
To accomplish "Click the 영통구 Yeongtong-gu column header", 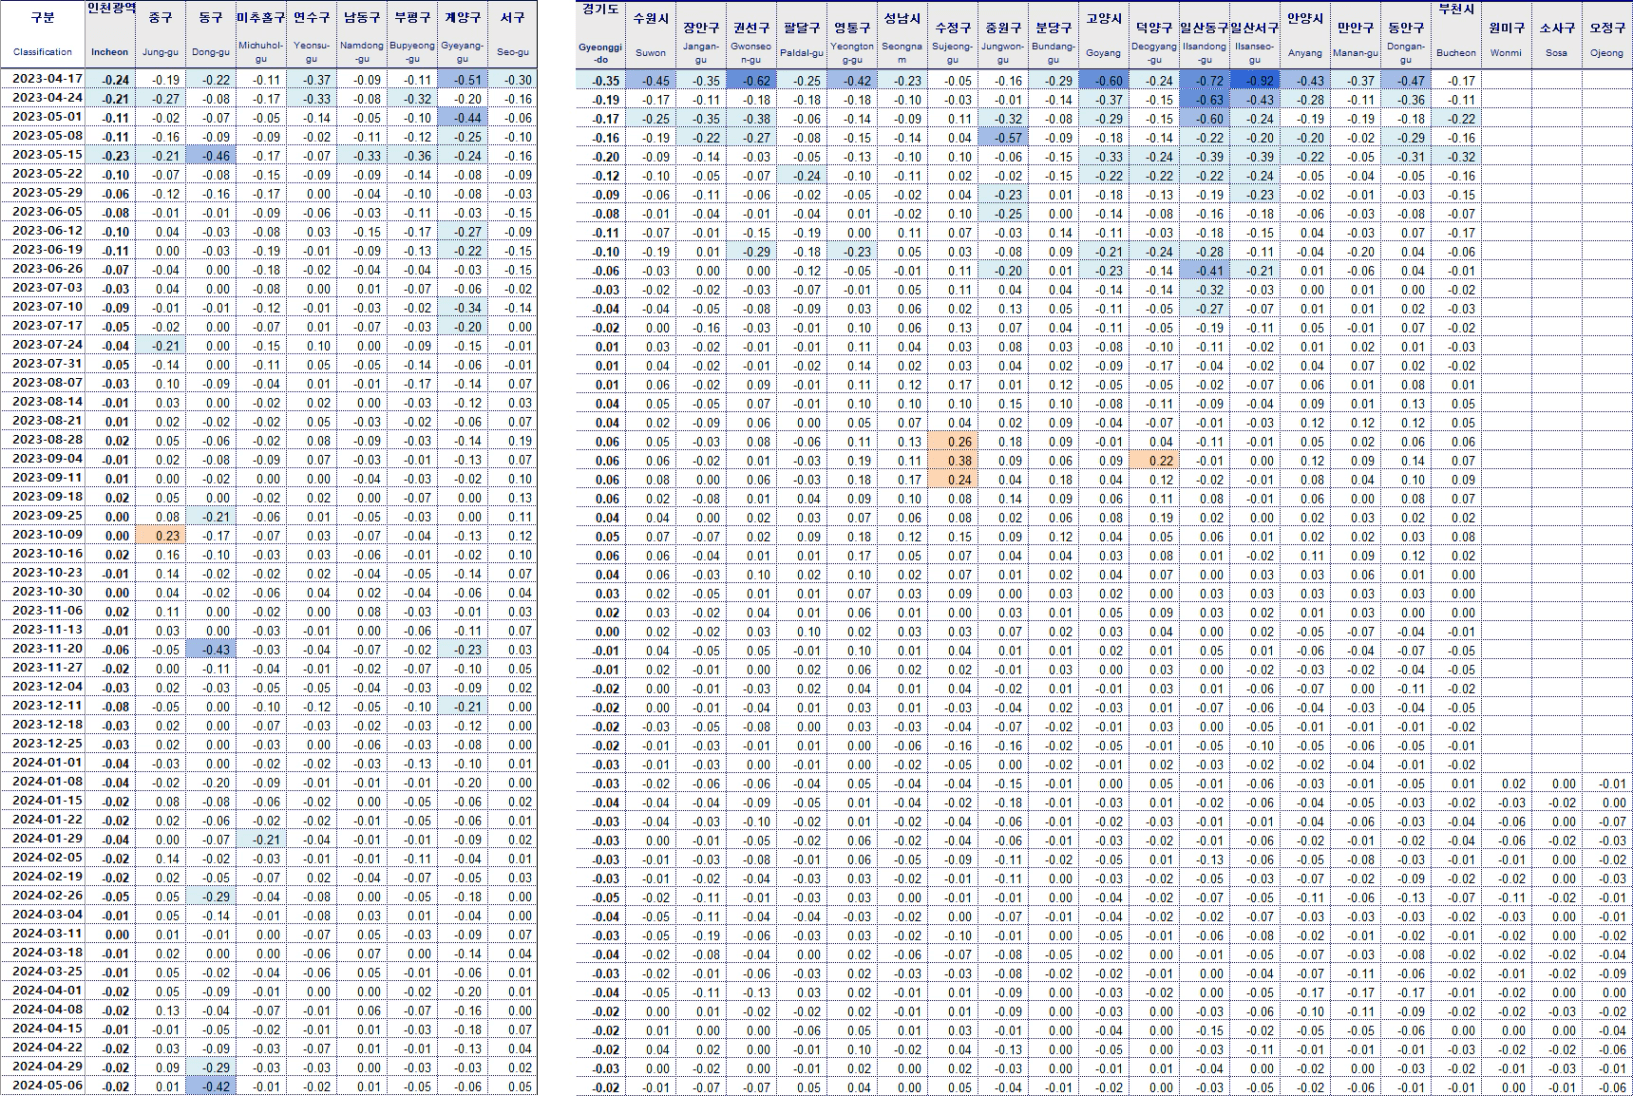I will tap(852, 34).
